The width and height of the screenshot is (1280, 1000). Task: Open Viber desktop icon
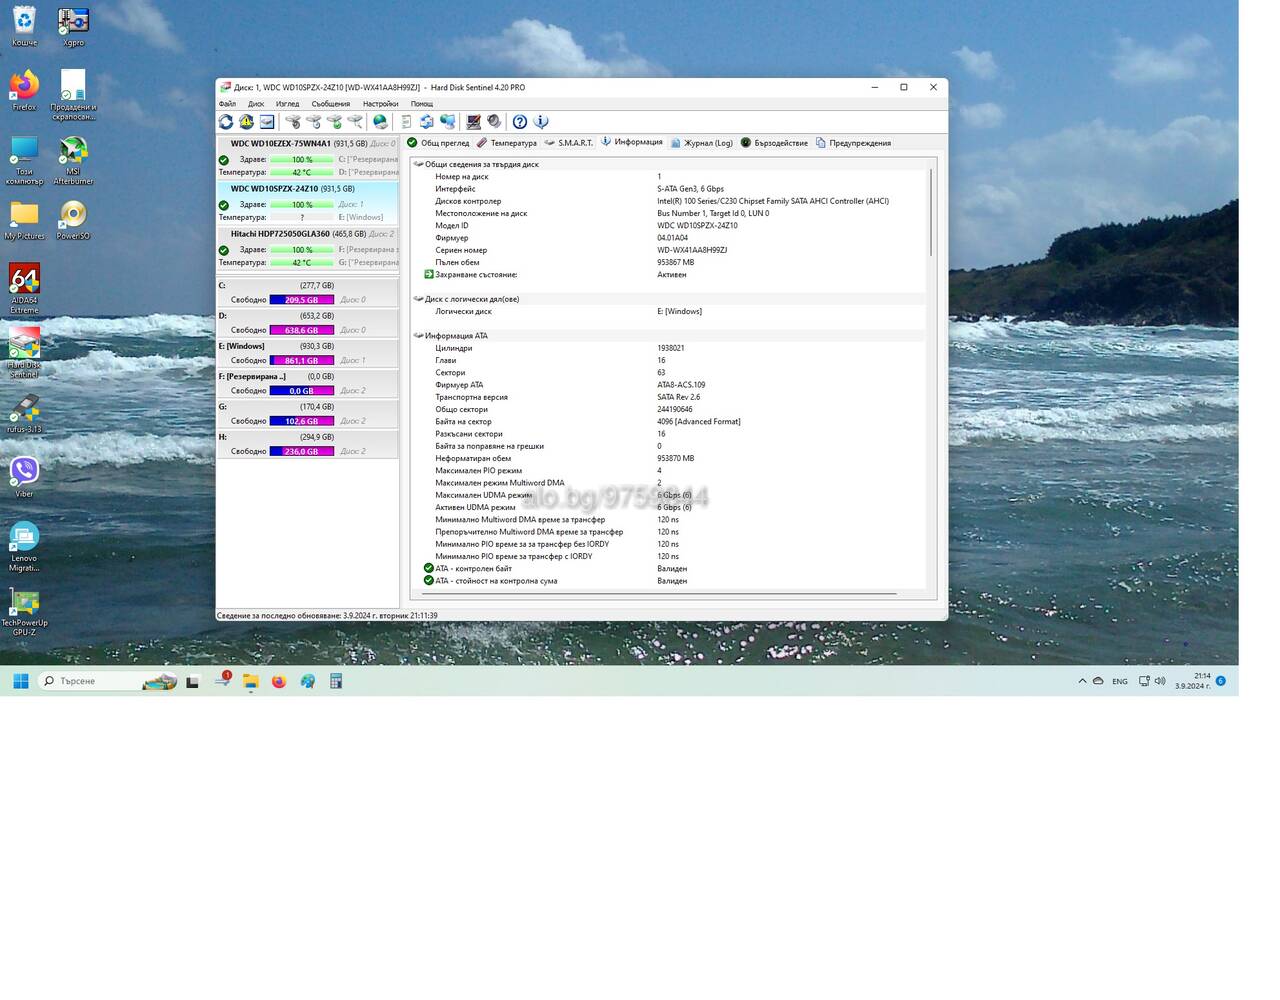click(24, 477)
